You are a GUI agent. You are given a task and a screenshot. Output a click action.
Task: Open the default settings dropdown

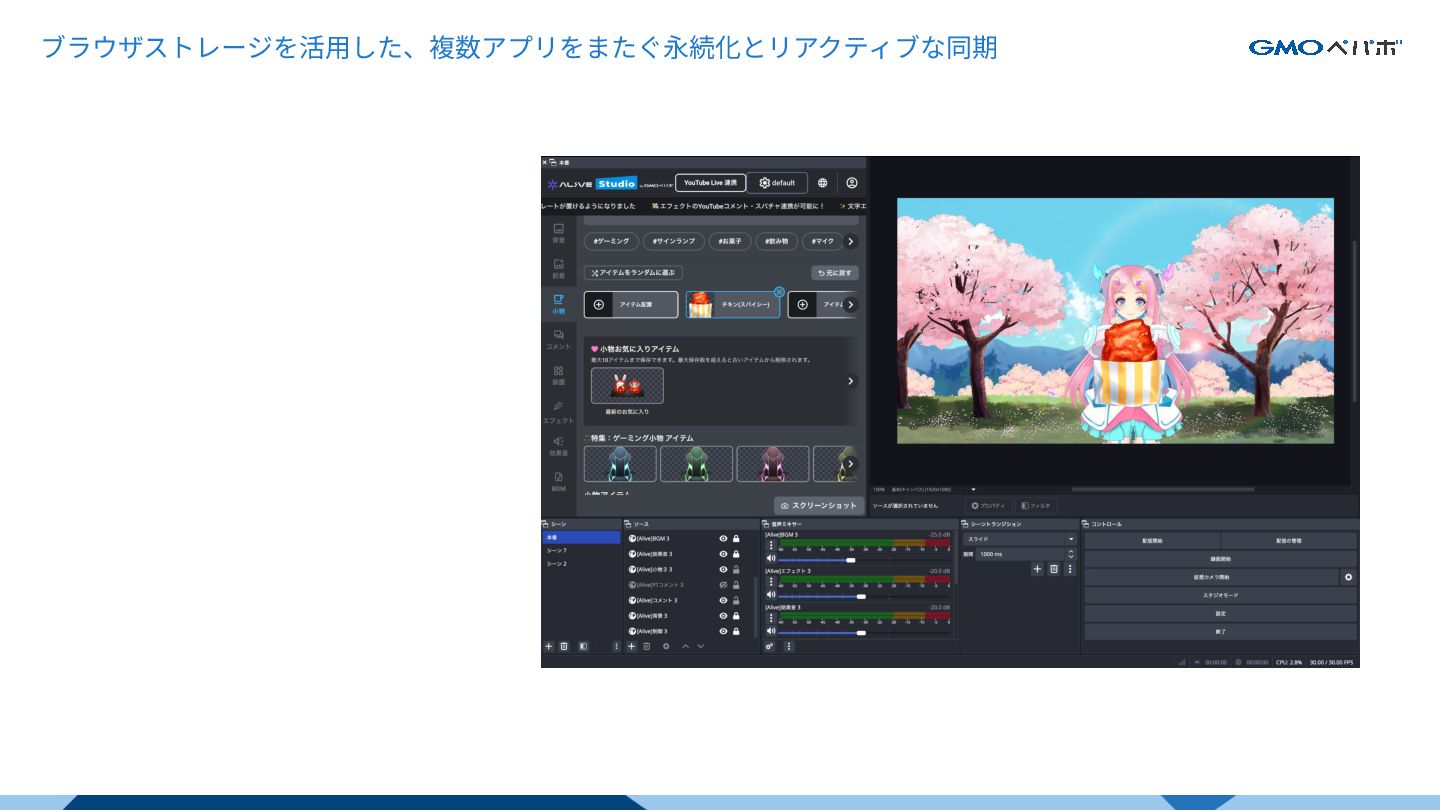777,183
